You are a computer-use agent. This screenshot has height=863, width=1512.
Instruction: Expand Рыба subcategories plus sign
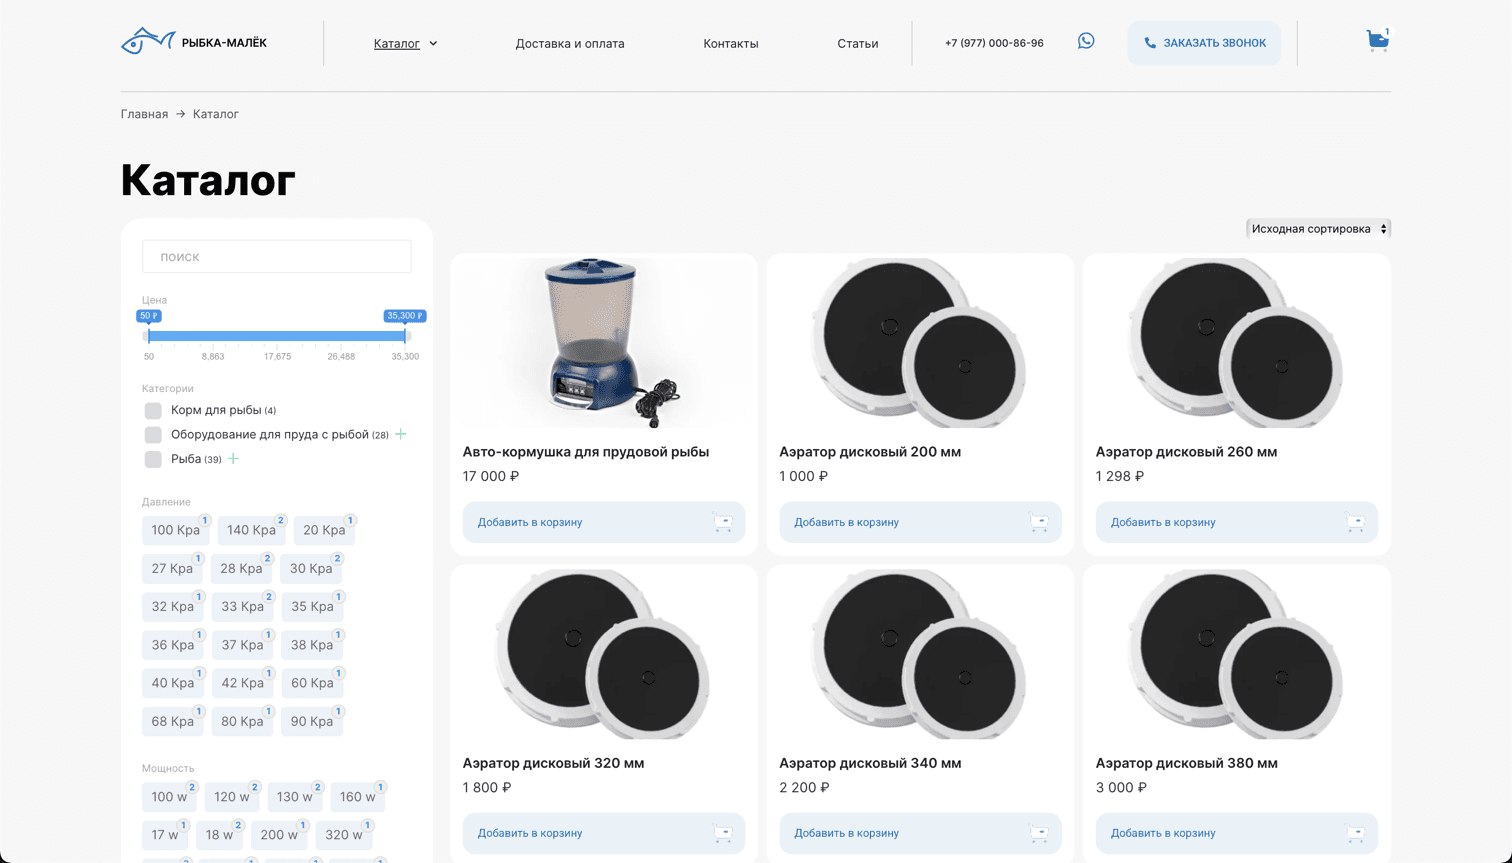(234, 459)
